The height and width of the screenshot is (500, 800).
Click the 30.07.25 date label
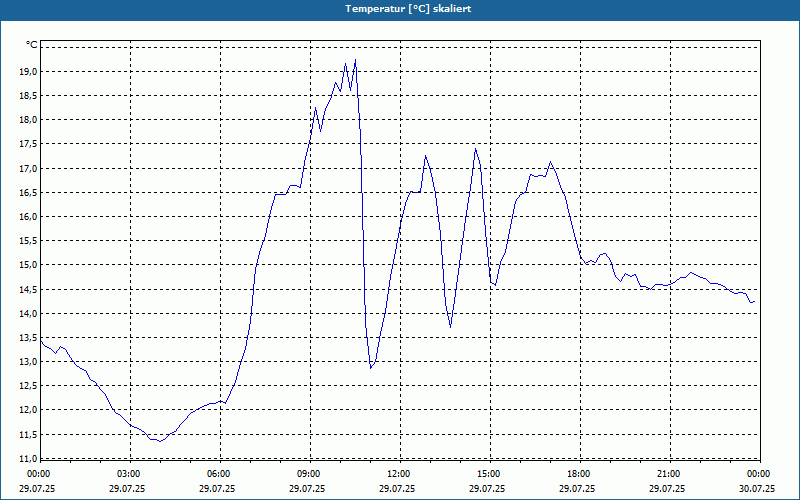point(757,489)
